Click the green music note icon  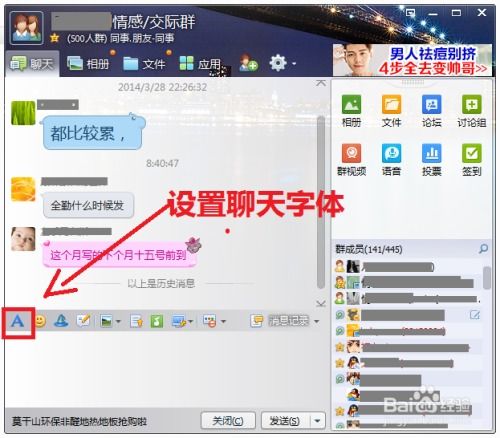point(157,322)
